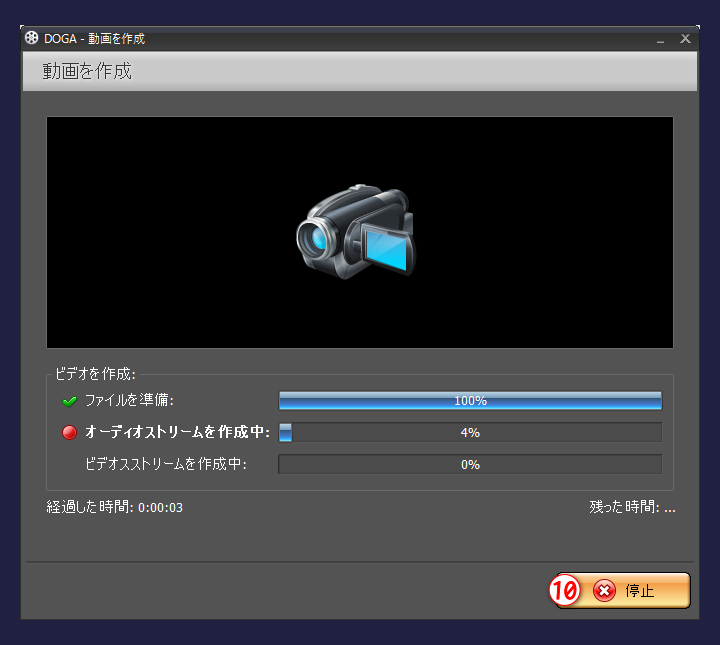Click the DOGA film reel icon in title bar
Image resolution: width=720 pixels, height=645 pixels.
32,38
